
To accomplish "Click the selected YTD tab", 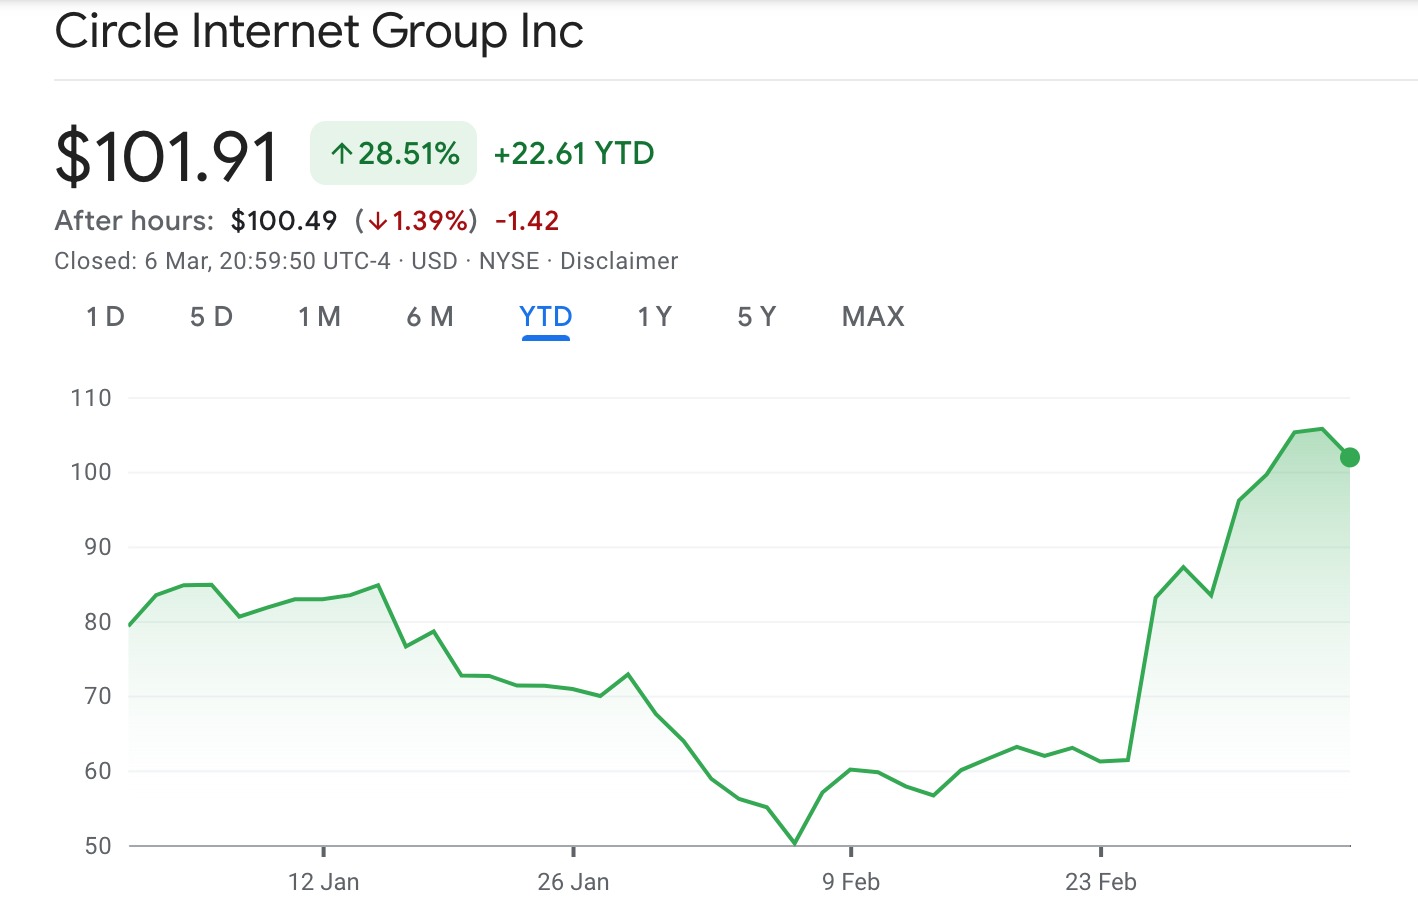I will point(545,317).
